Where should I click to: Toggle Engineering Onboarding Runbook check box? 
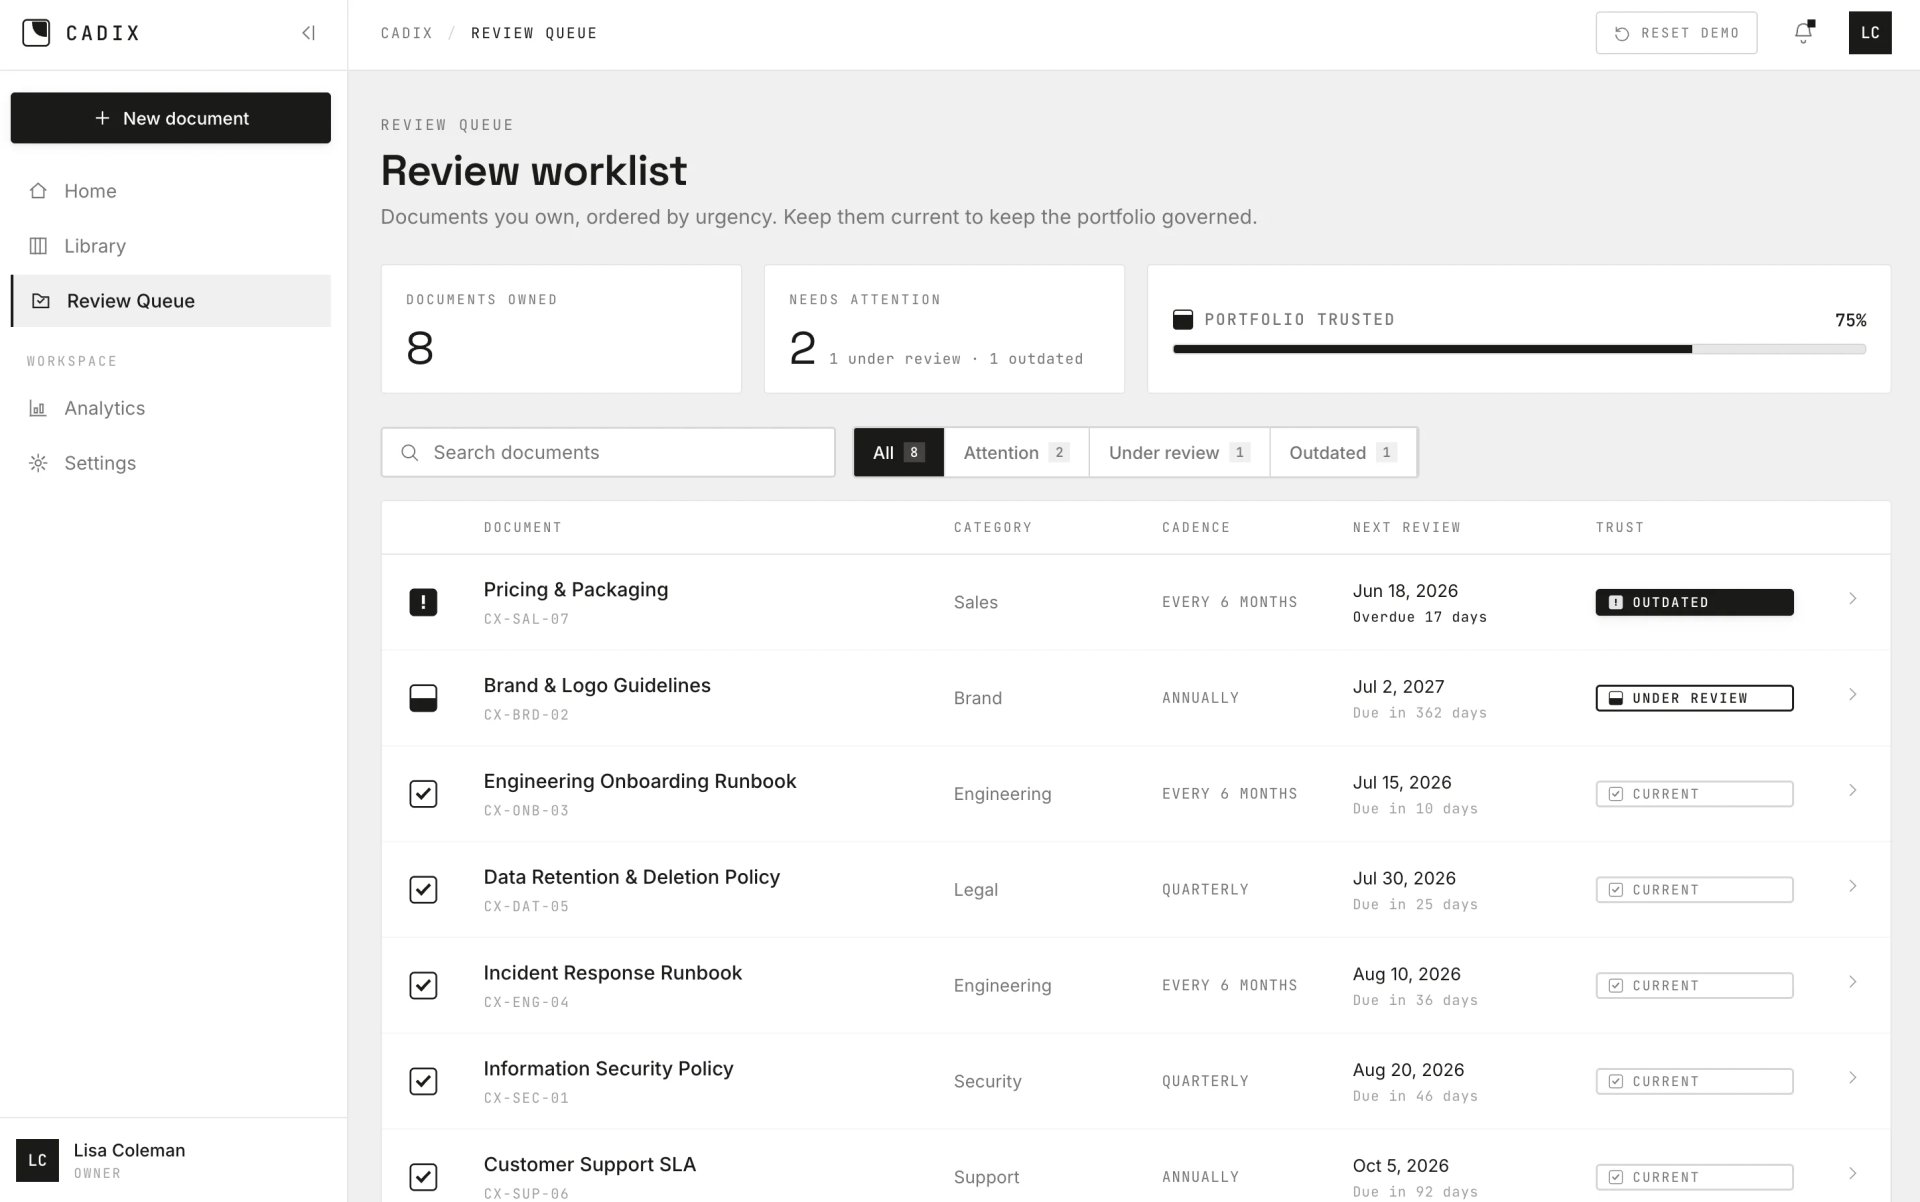tap(423, 794)
